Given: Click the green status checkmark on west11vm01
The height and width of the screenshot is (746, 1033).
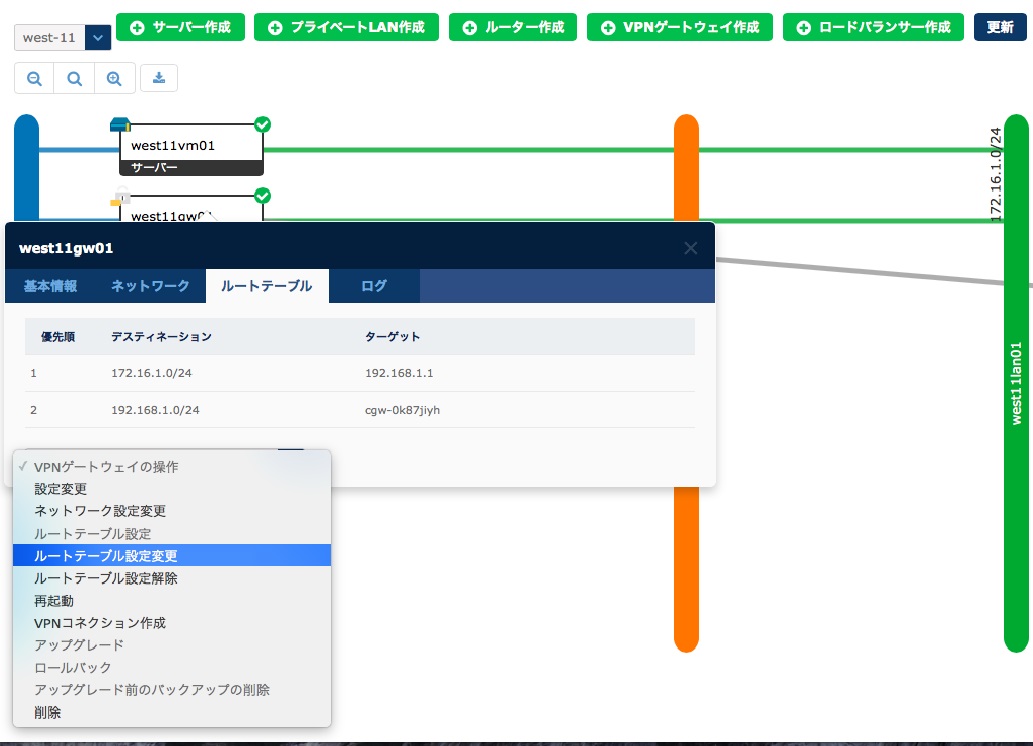Looking at the screenshot, I should click(262, 124).
